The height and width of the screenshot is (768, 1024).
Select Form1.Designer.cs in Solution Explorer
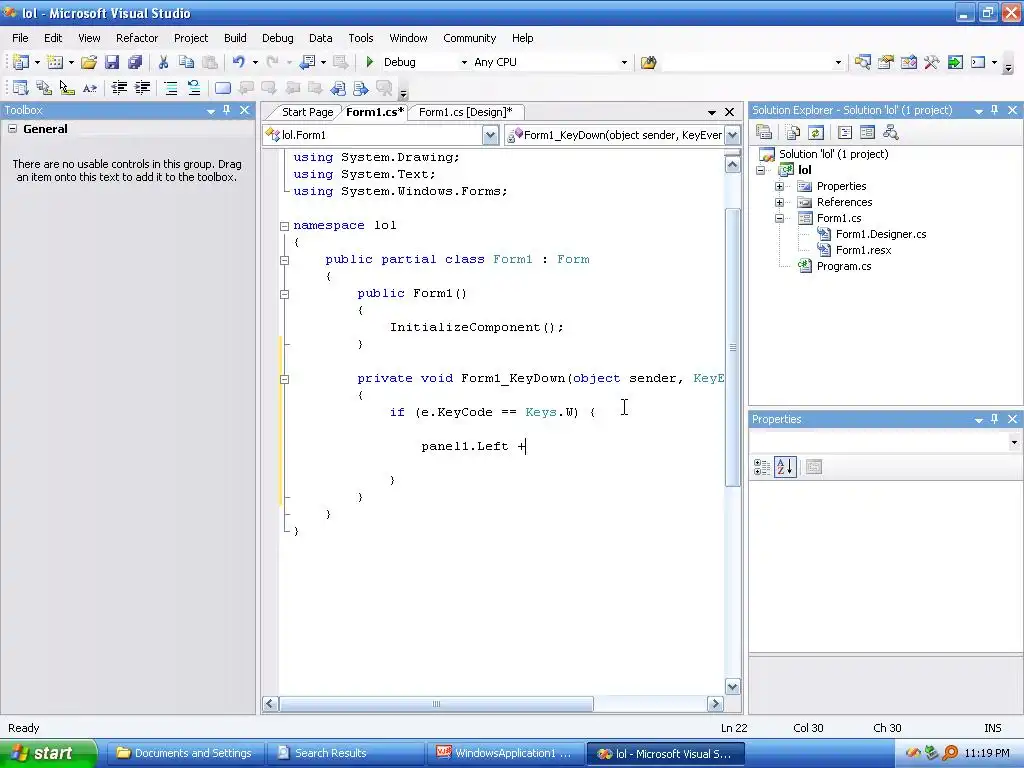(x=880, y=234)
